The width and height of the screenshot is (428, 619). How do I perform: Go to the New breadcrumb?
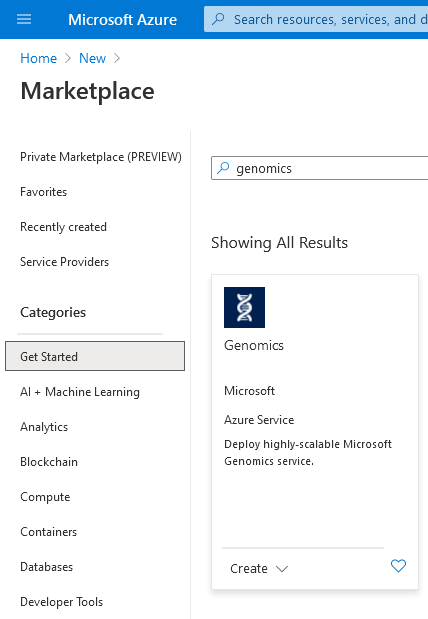coord(92,58)
